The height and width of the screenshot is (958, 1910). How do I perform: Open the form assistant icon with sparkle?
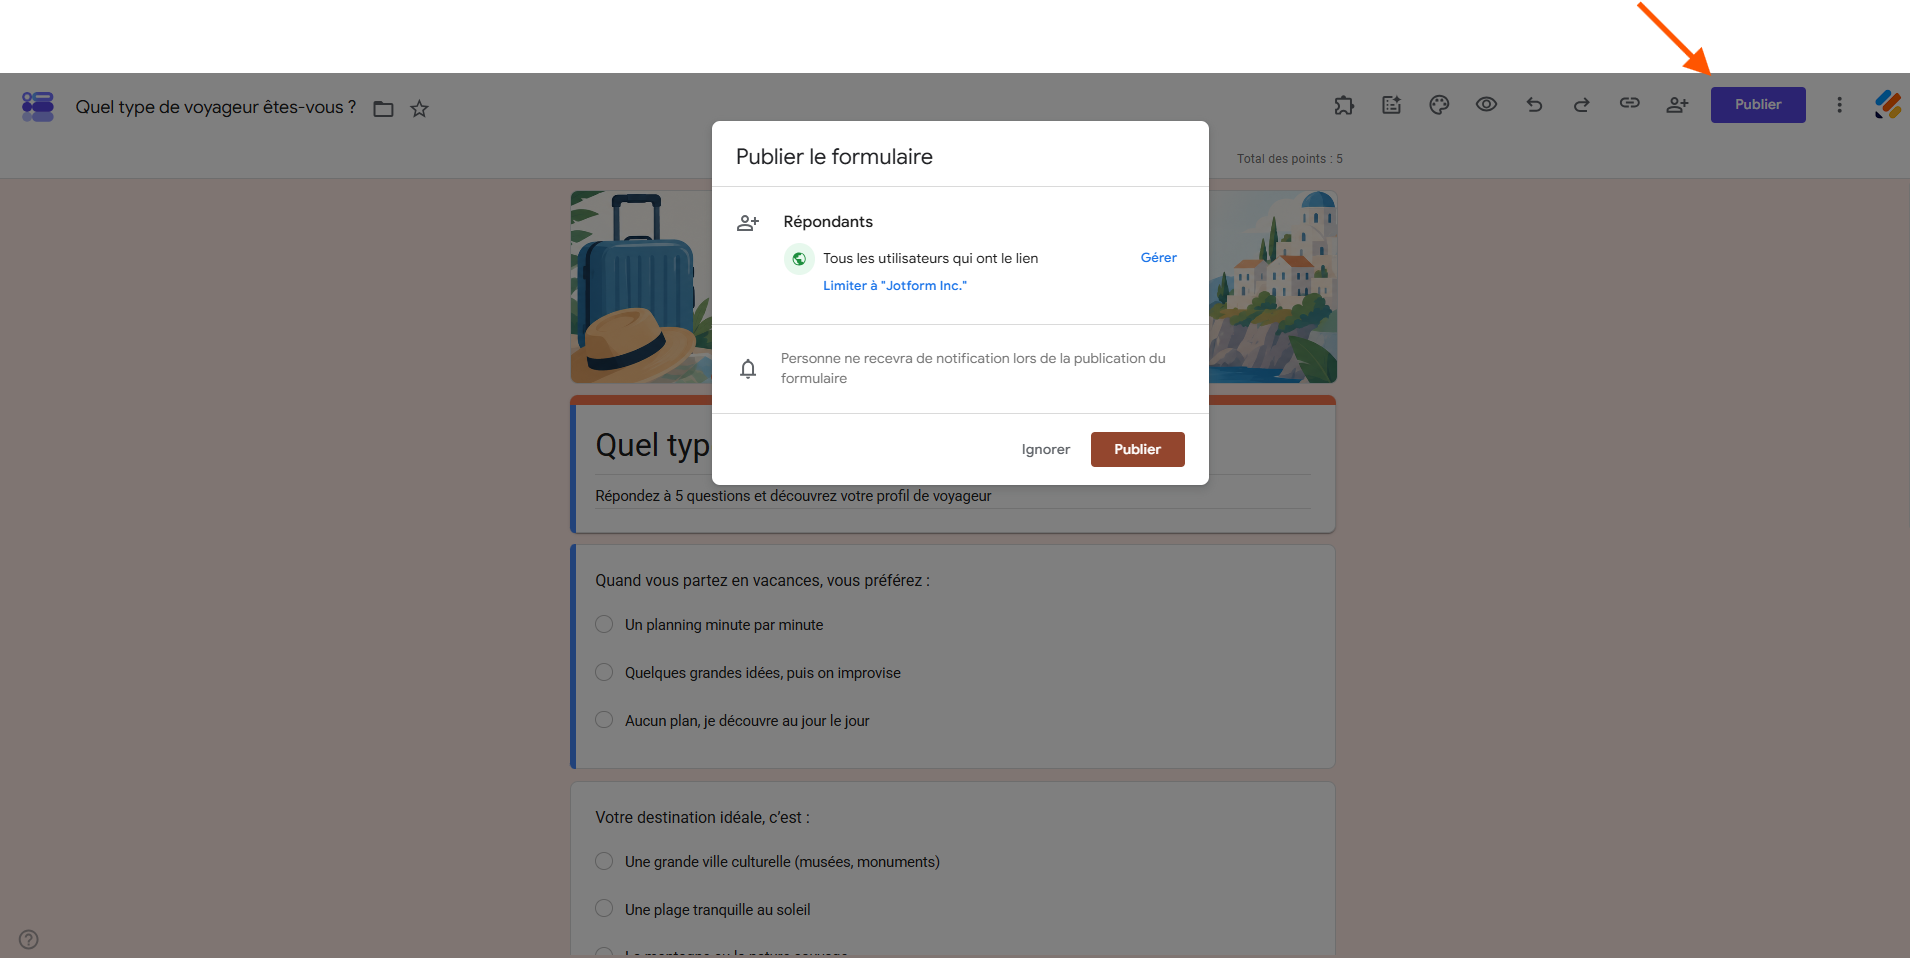click(1392, 105)
